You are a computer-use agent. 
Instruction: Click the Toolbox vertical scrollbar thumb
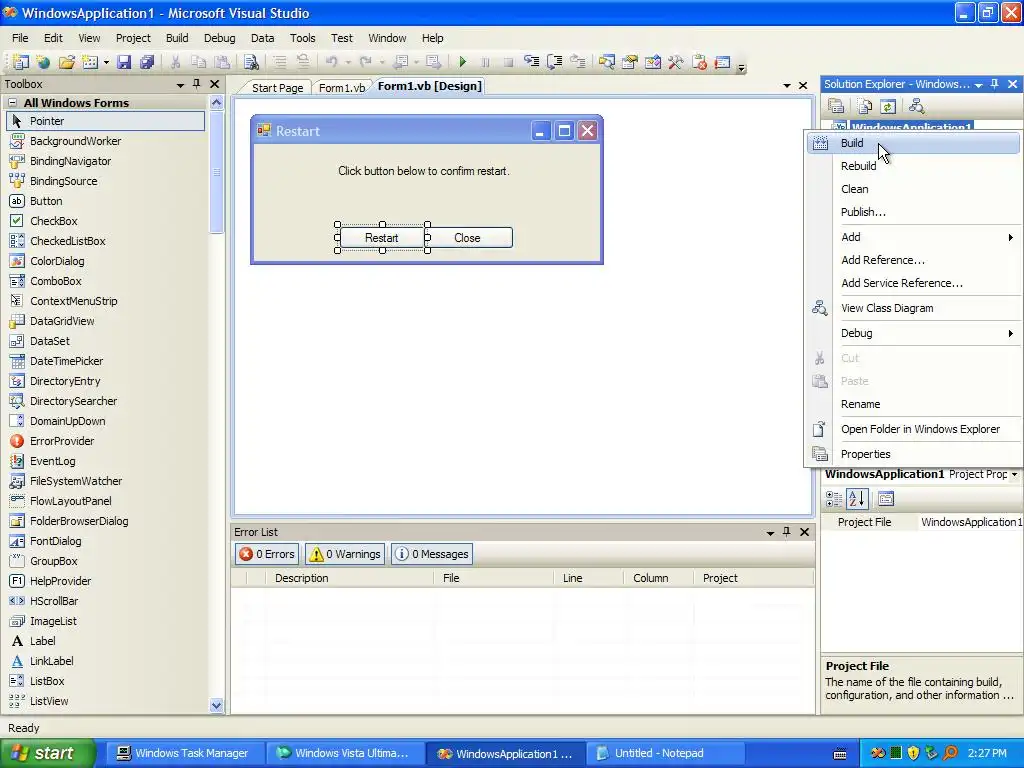tap(216, 172)
